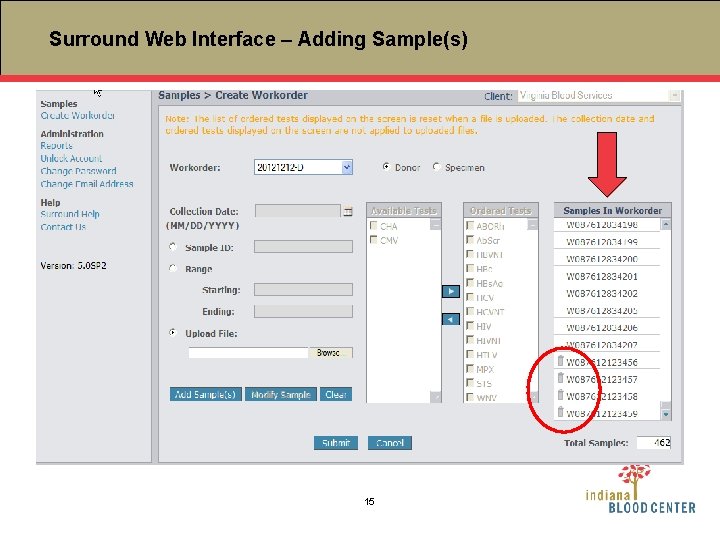The width and height of the screenshot is (720, 540).
Task: Focus the Collection Date field
Action: [298, 211]
